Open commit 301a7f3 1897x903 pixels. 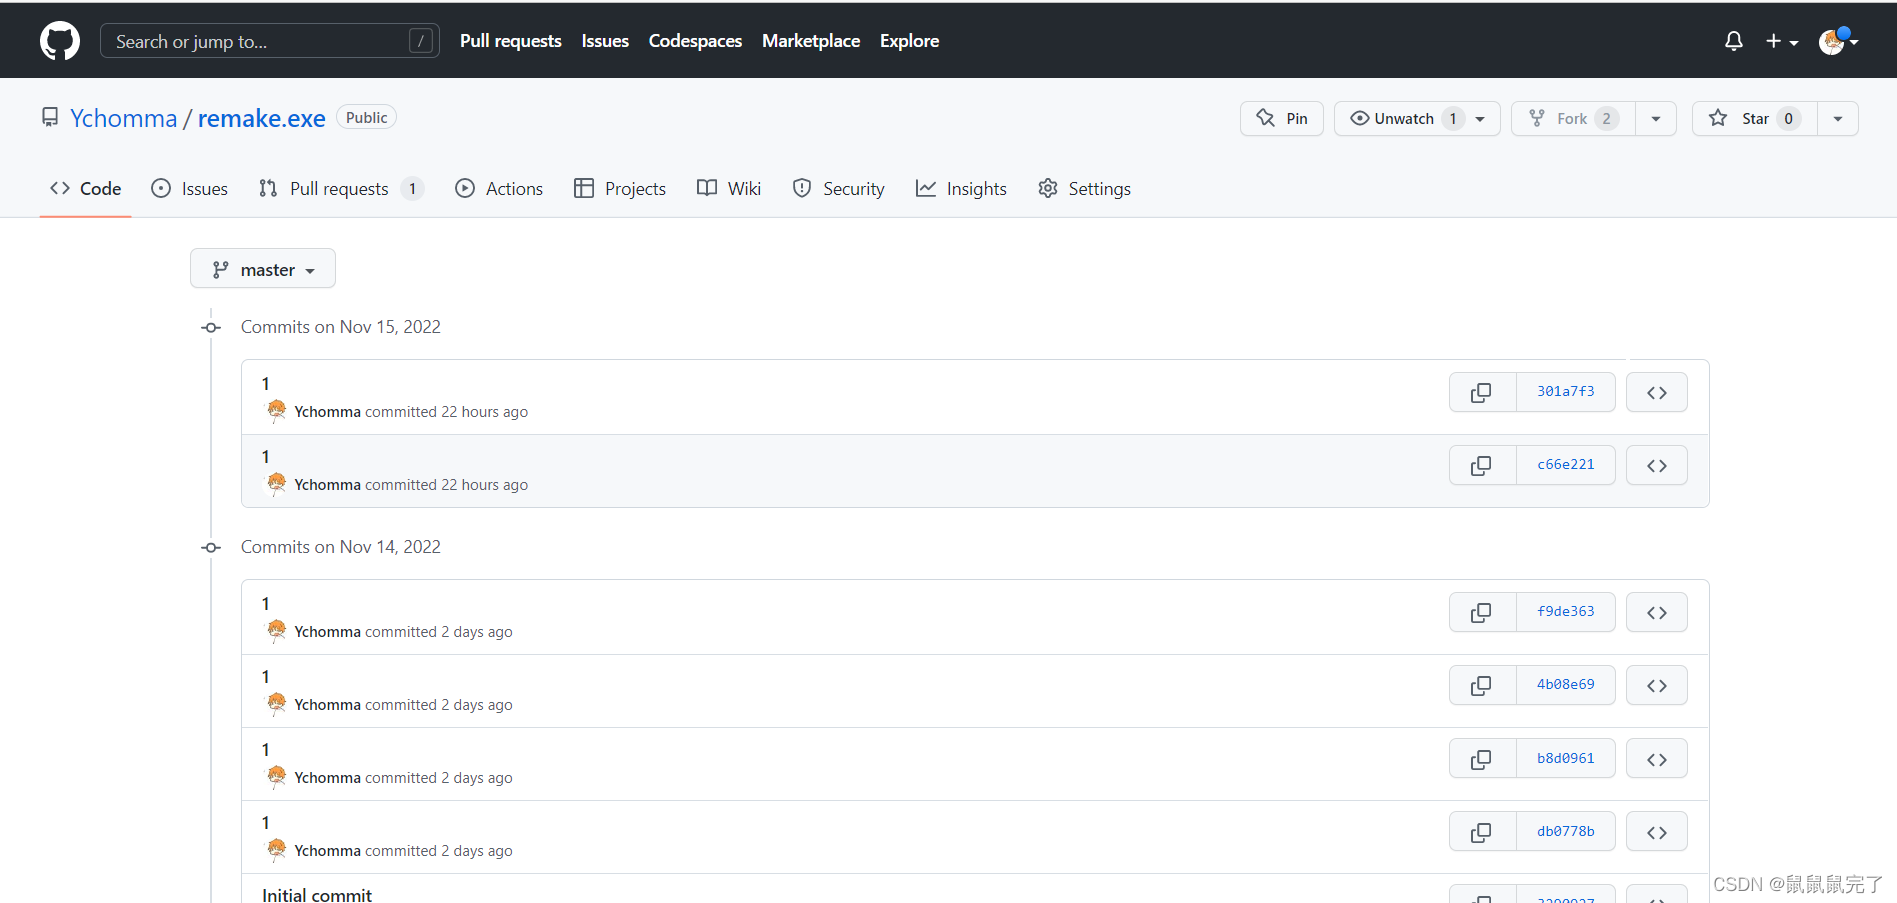coord(1566,392)
